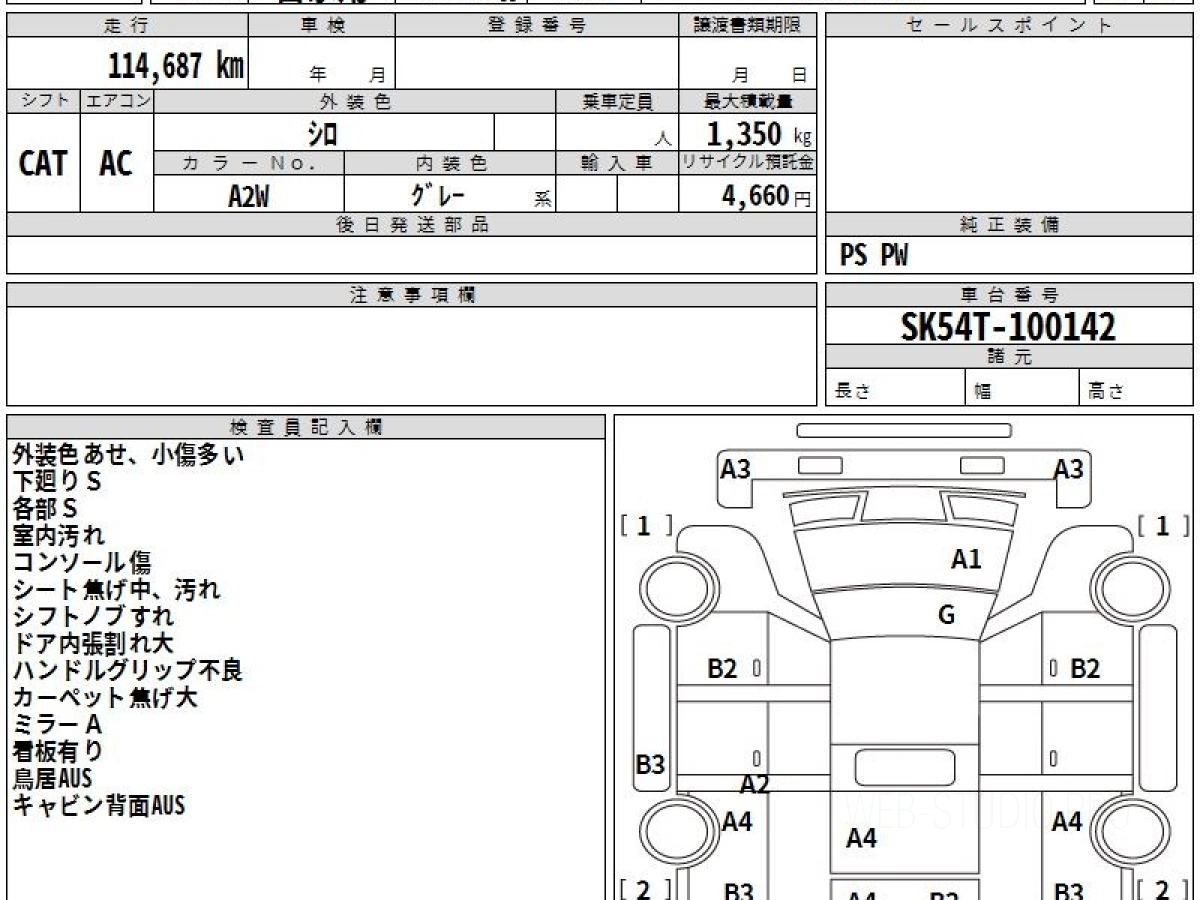Click the 輸入車 header
The width and height of the screenshot is (1200, 900).
617,163
